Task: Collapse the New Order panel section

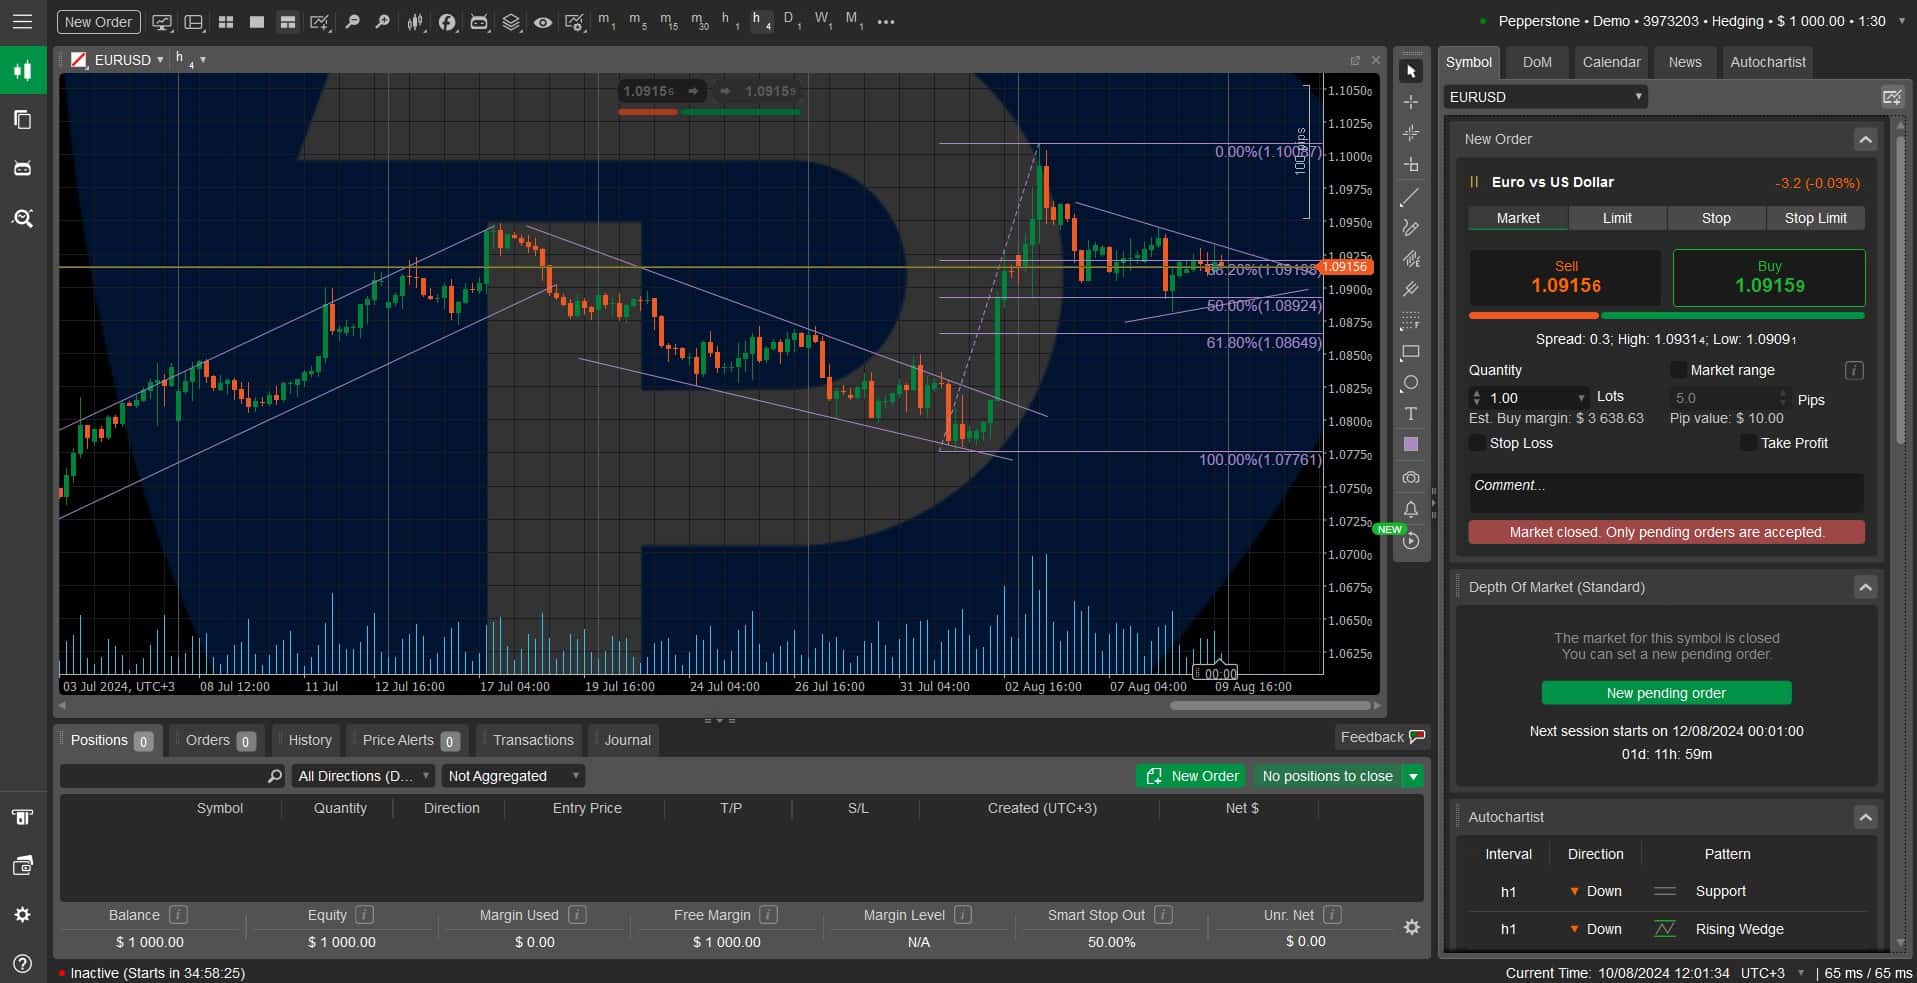Action: pyautogui.click(x=1865, y=139)
